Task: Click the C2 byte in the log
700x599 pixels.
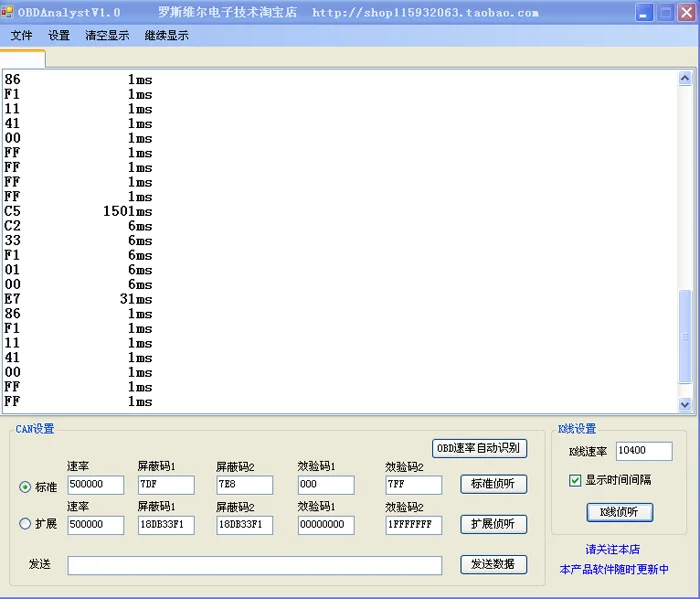Action: (x=12, y=226)
